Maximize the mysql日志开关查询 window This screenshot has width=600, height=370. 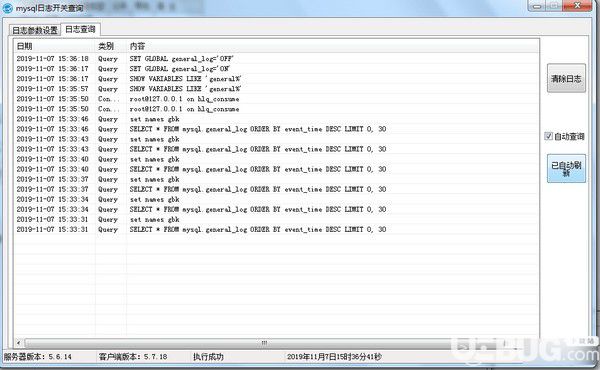point(554,6)
